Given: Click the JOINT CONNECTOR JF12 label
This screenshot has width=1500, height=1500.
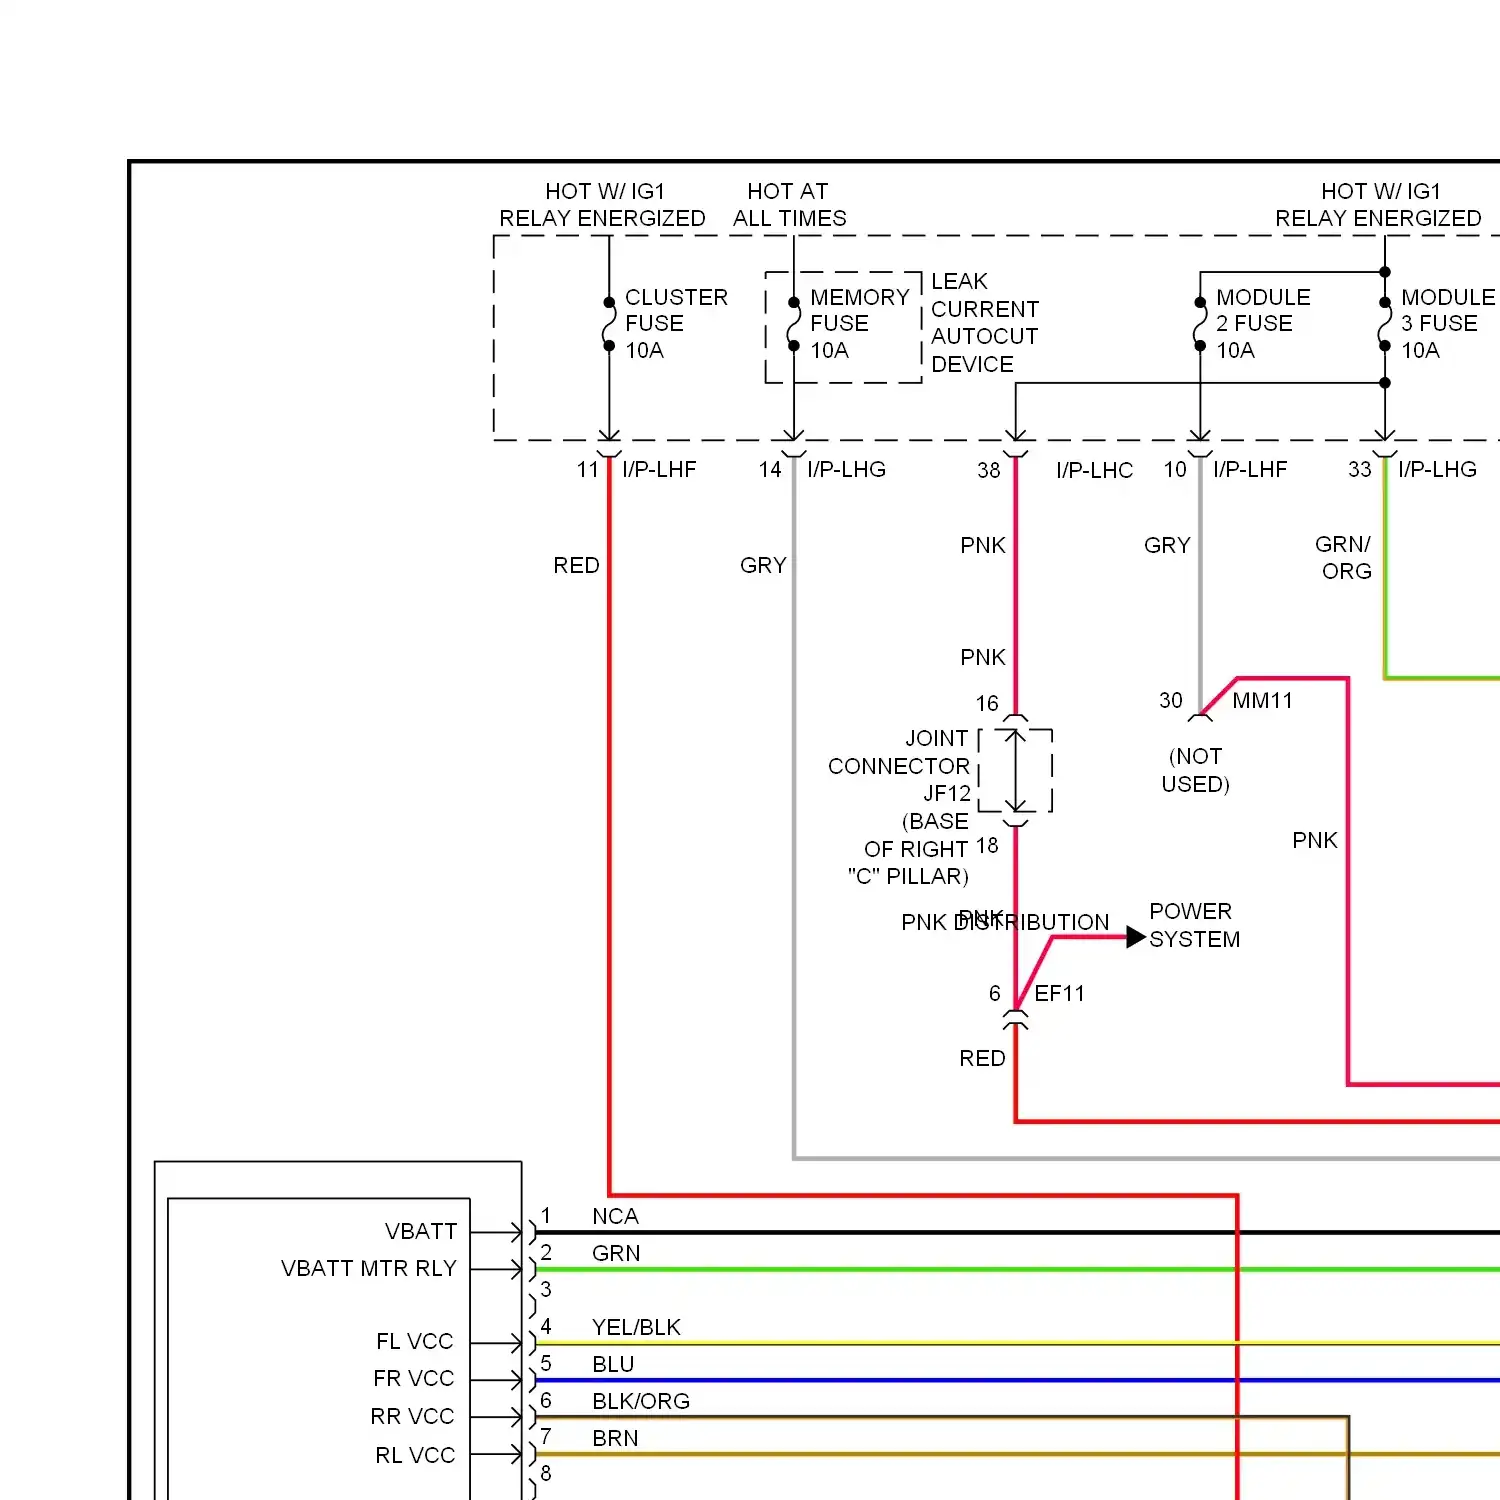Looking at the screenshot, I should click(899, 766).
